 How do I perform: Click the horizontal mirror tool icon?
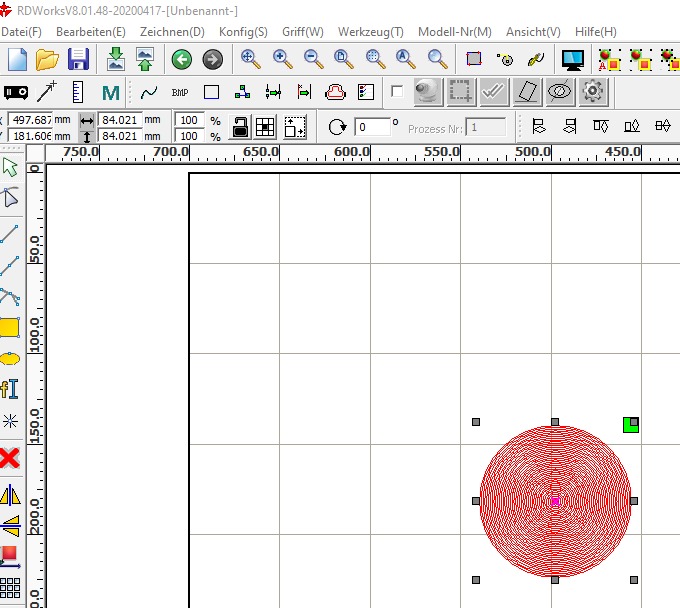pyautogui.click(x=10, y=495)
